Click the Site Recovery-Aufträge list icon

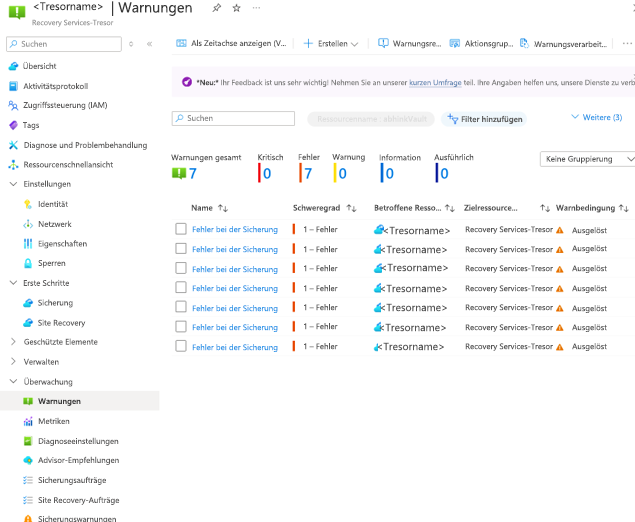pos(28,500)
